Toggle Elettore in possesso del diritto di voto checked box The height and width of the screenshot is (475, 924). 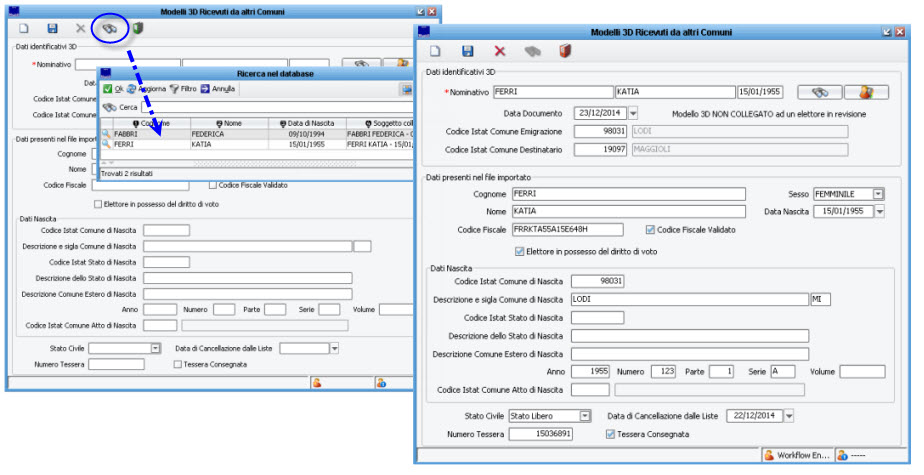(519, 251)
